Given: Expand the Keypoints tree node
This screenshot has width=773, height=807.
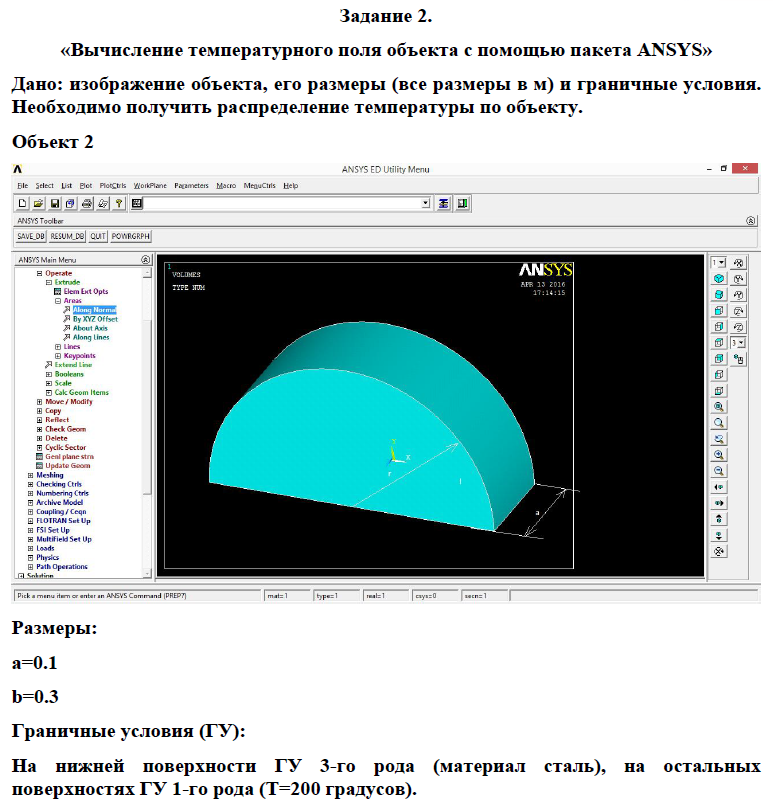Looking at the screenshot, I should point(58,356).
